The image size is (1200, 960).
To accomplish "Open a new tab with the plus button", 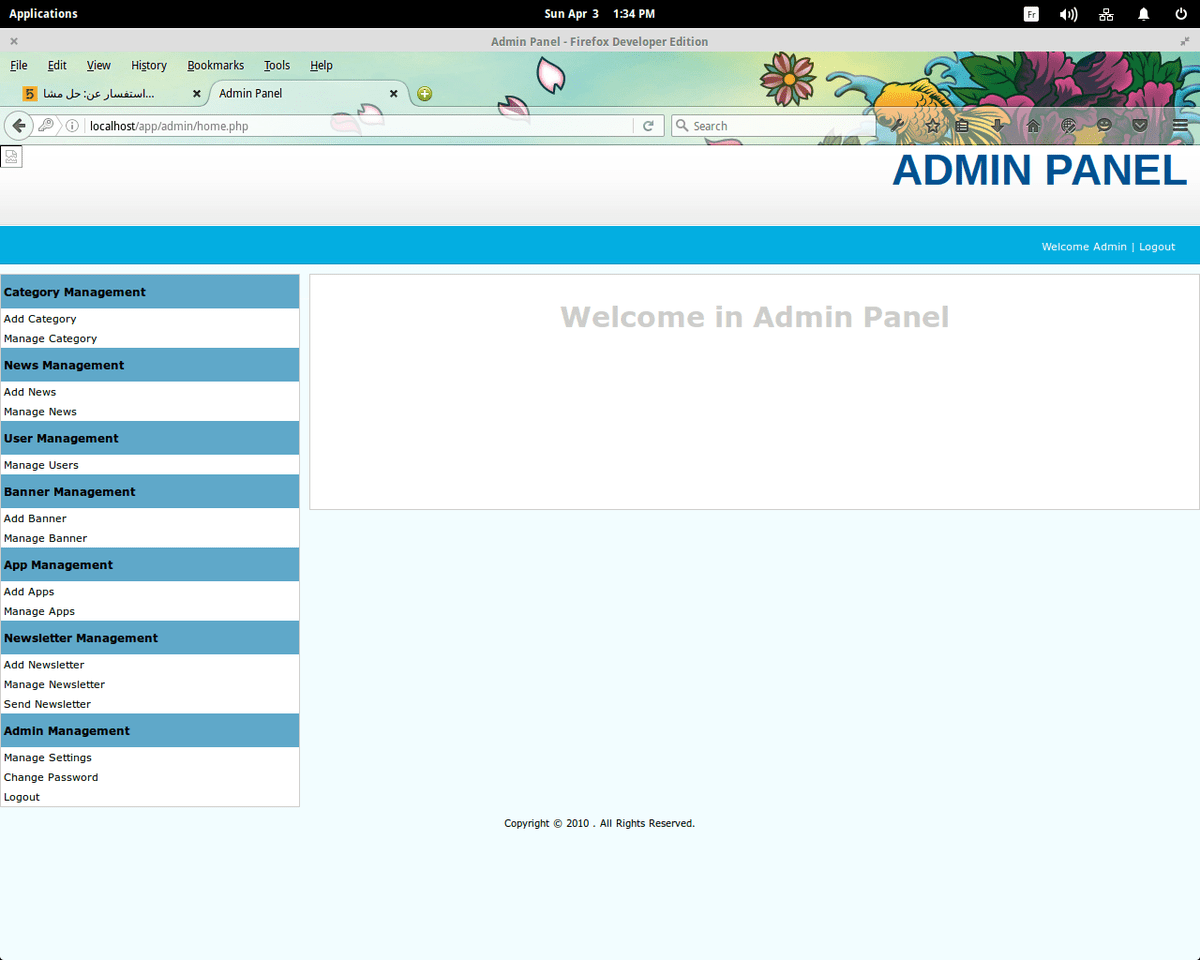I will coord(425,94).
